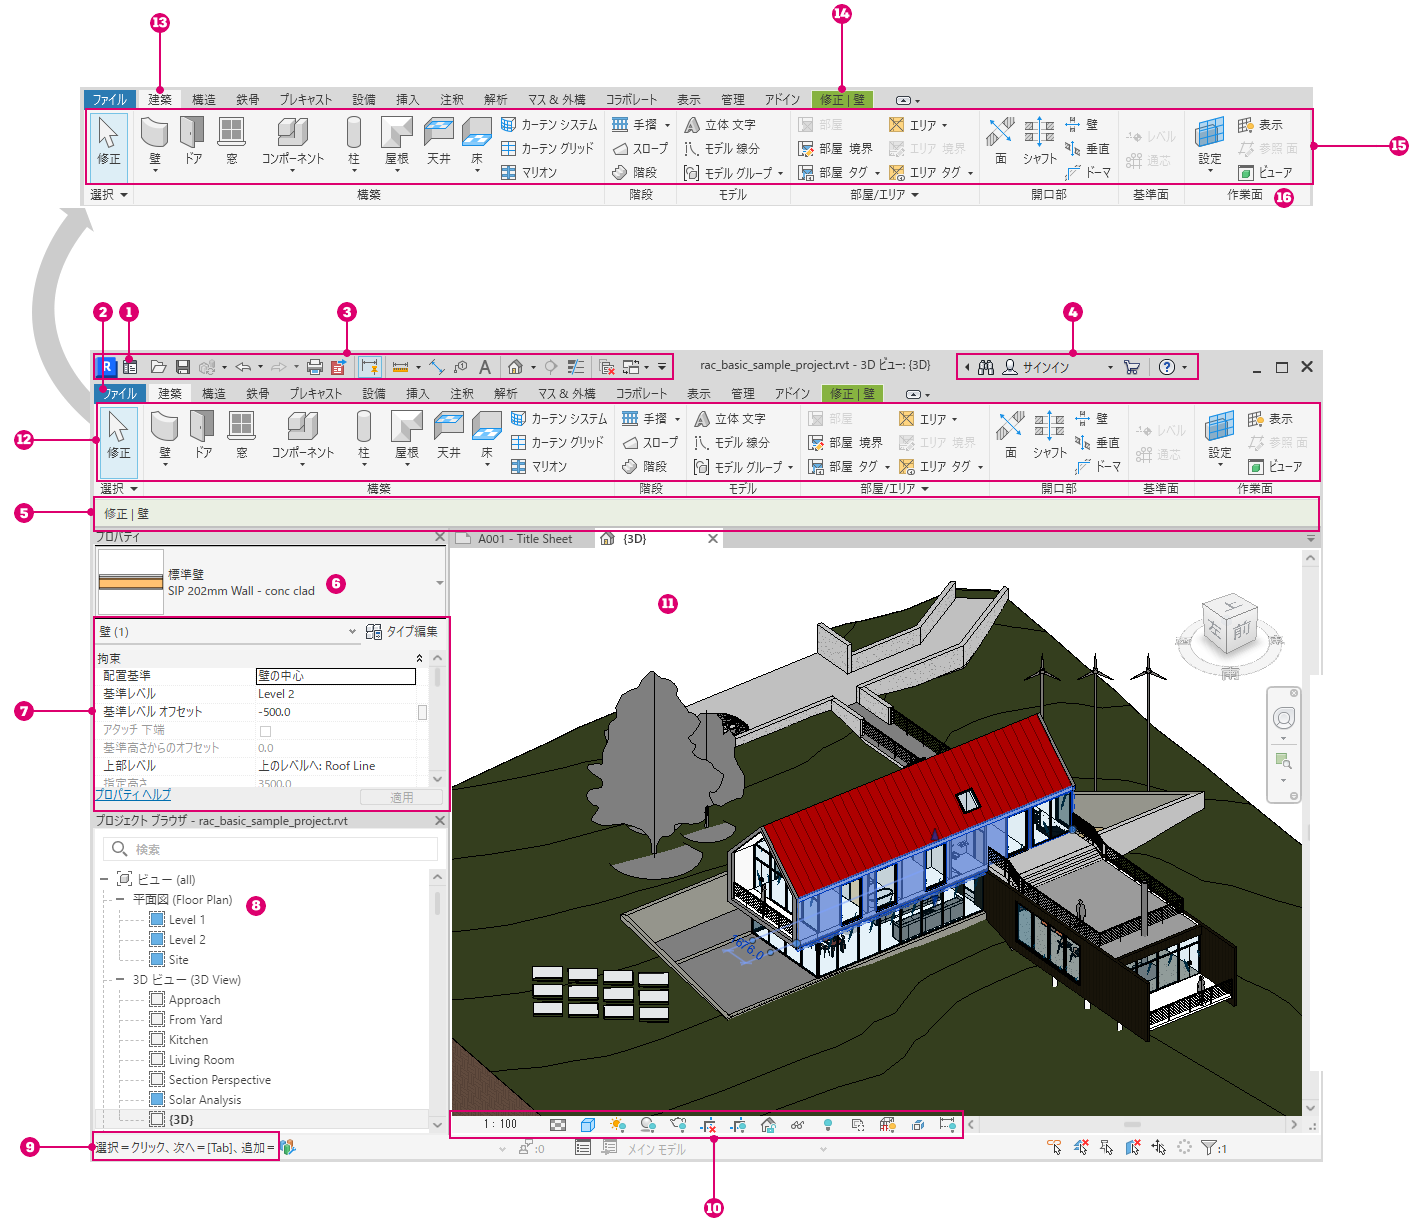Select the 天井 ceiling tool in main window ribbon

449,435
